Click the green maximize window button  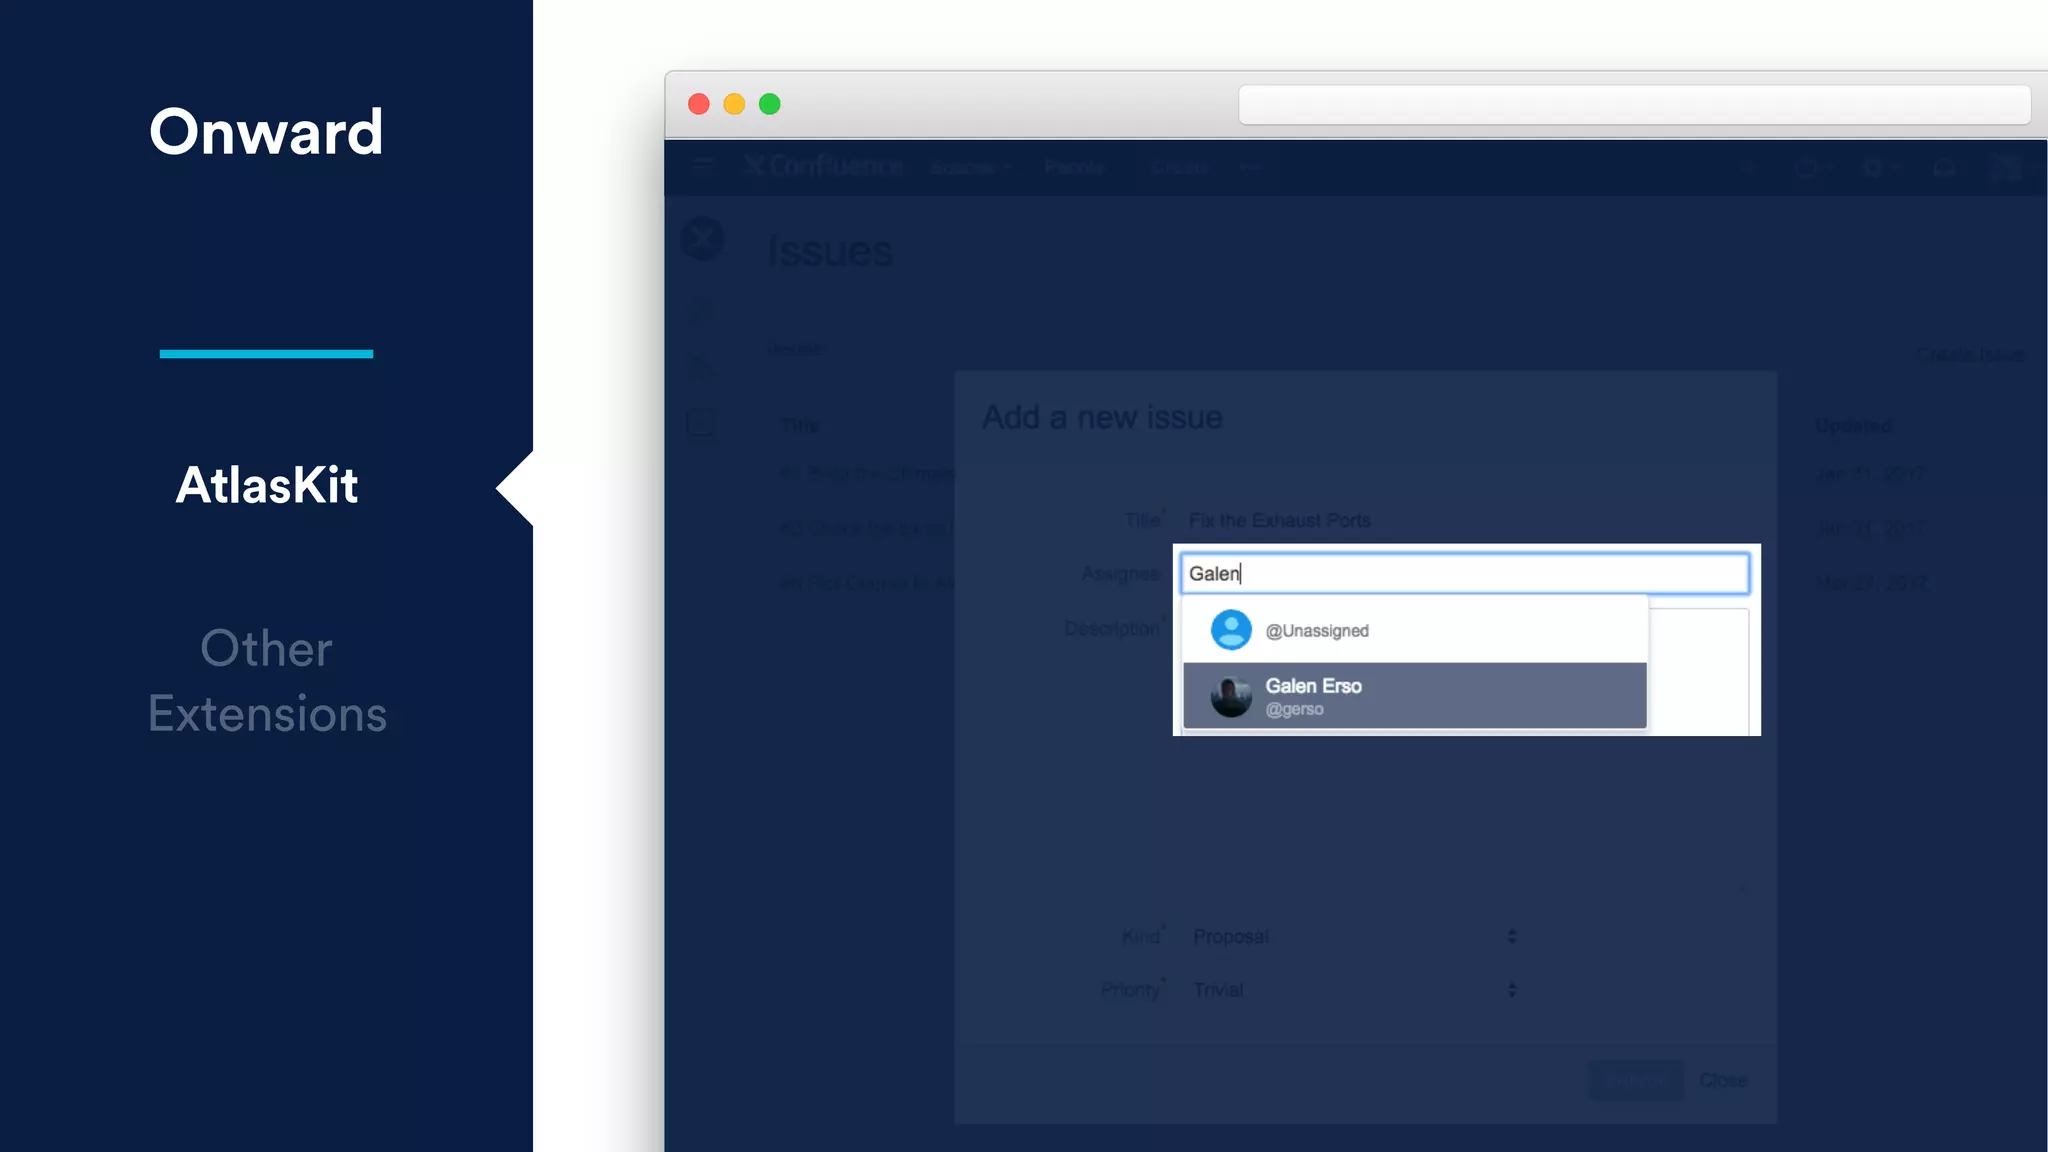[769, 104]
